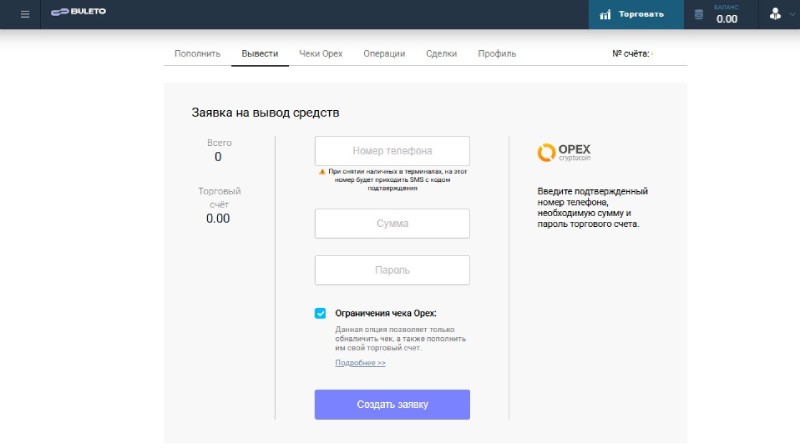Focus the Сумма input field

[x=392, y=223]
